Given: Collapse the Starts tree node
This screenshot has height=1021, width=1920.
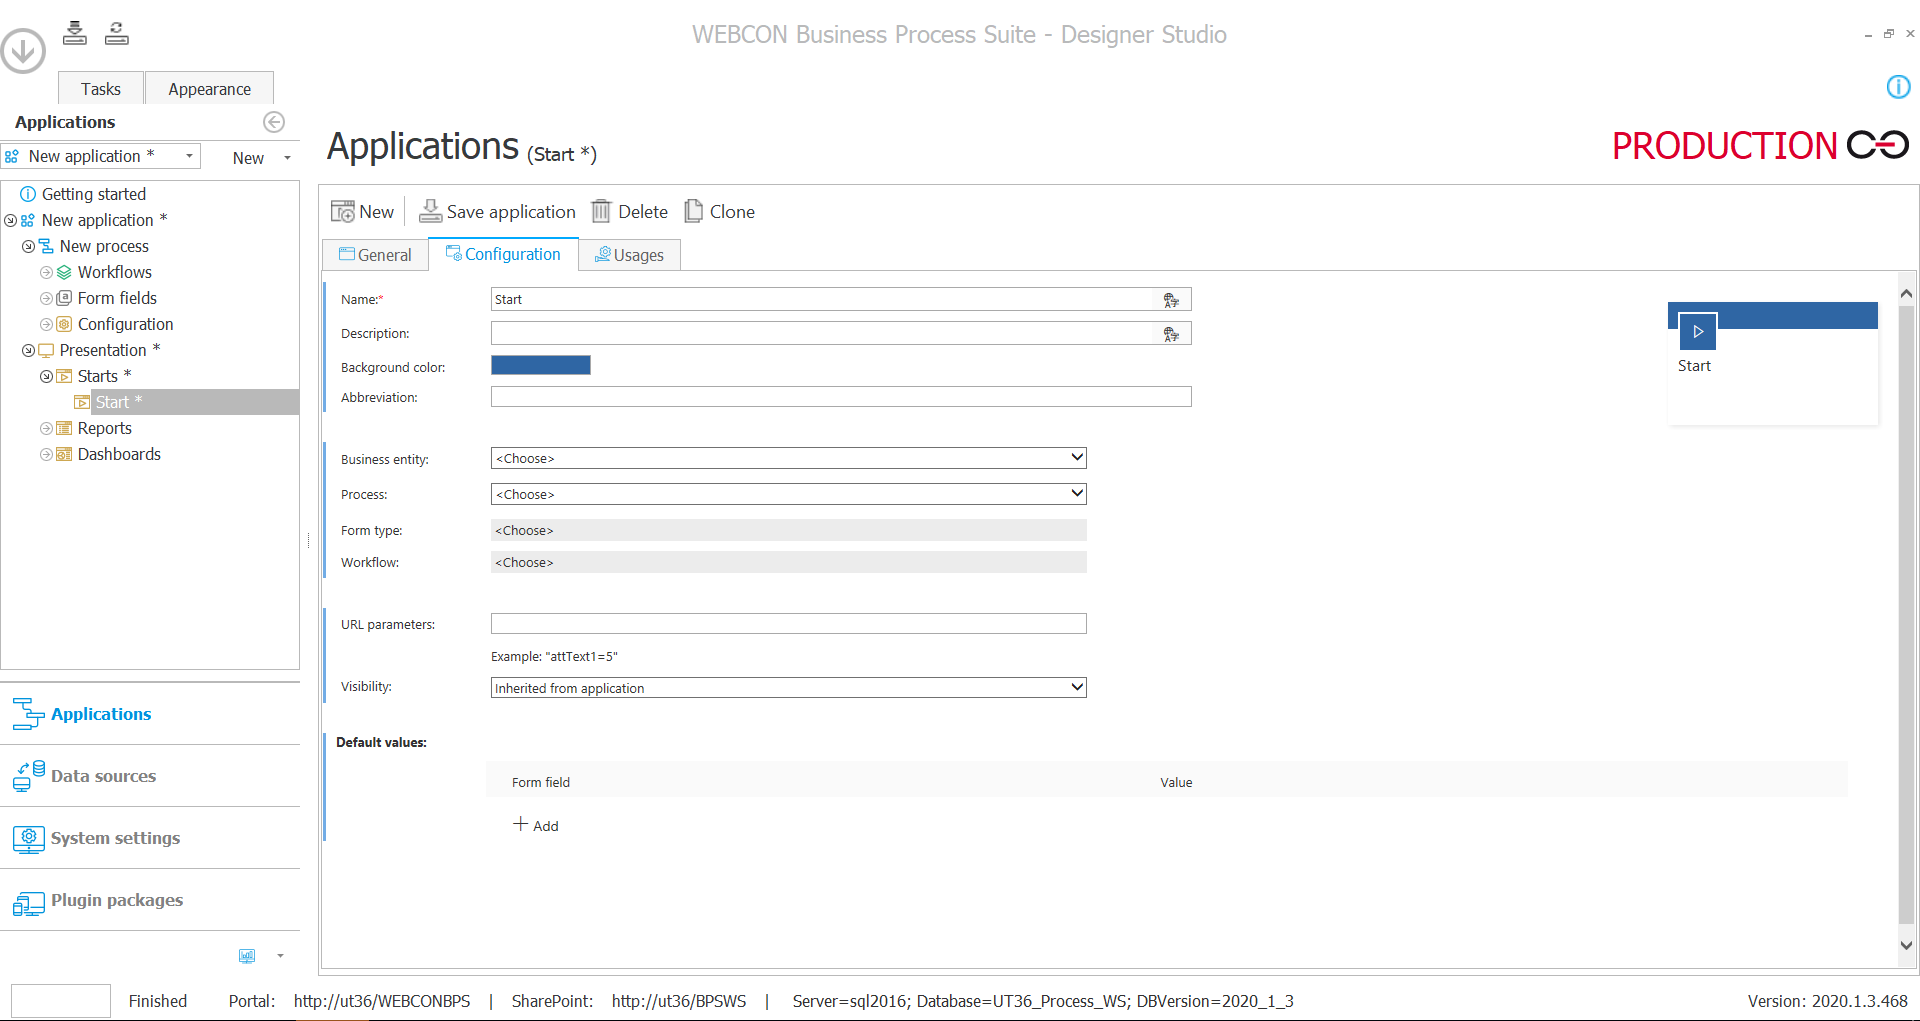Looking at the screenshot, I should pyautogui.click(x=46, y=376).
